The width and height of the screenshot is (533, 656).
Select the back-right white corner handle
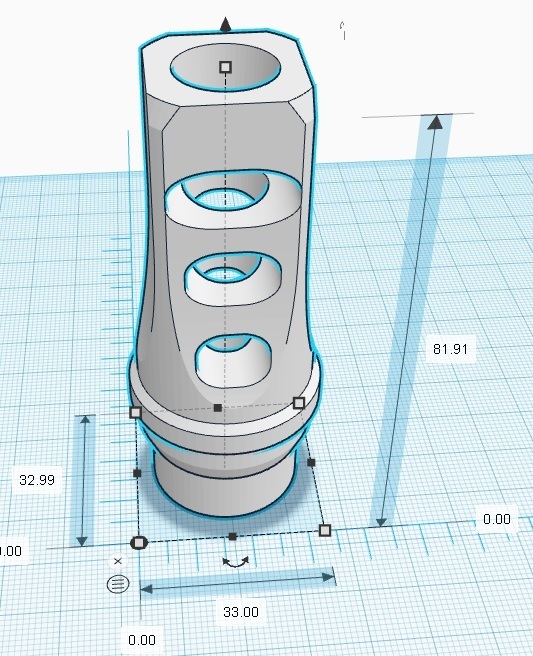click(299, 403)
